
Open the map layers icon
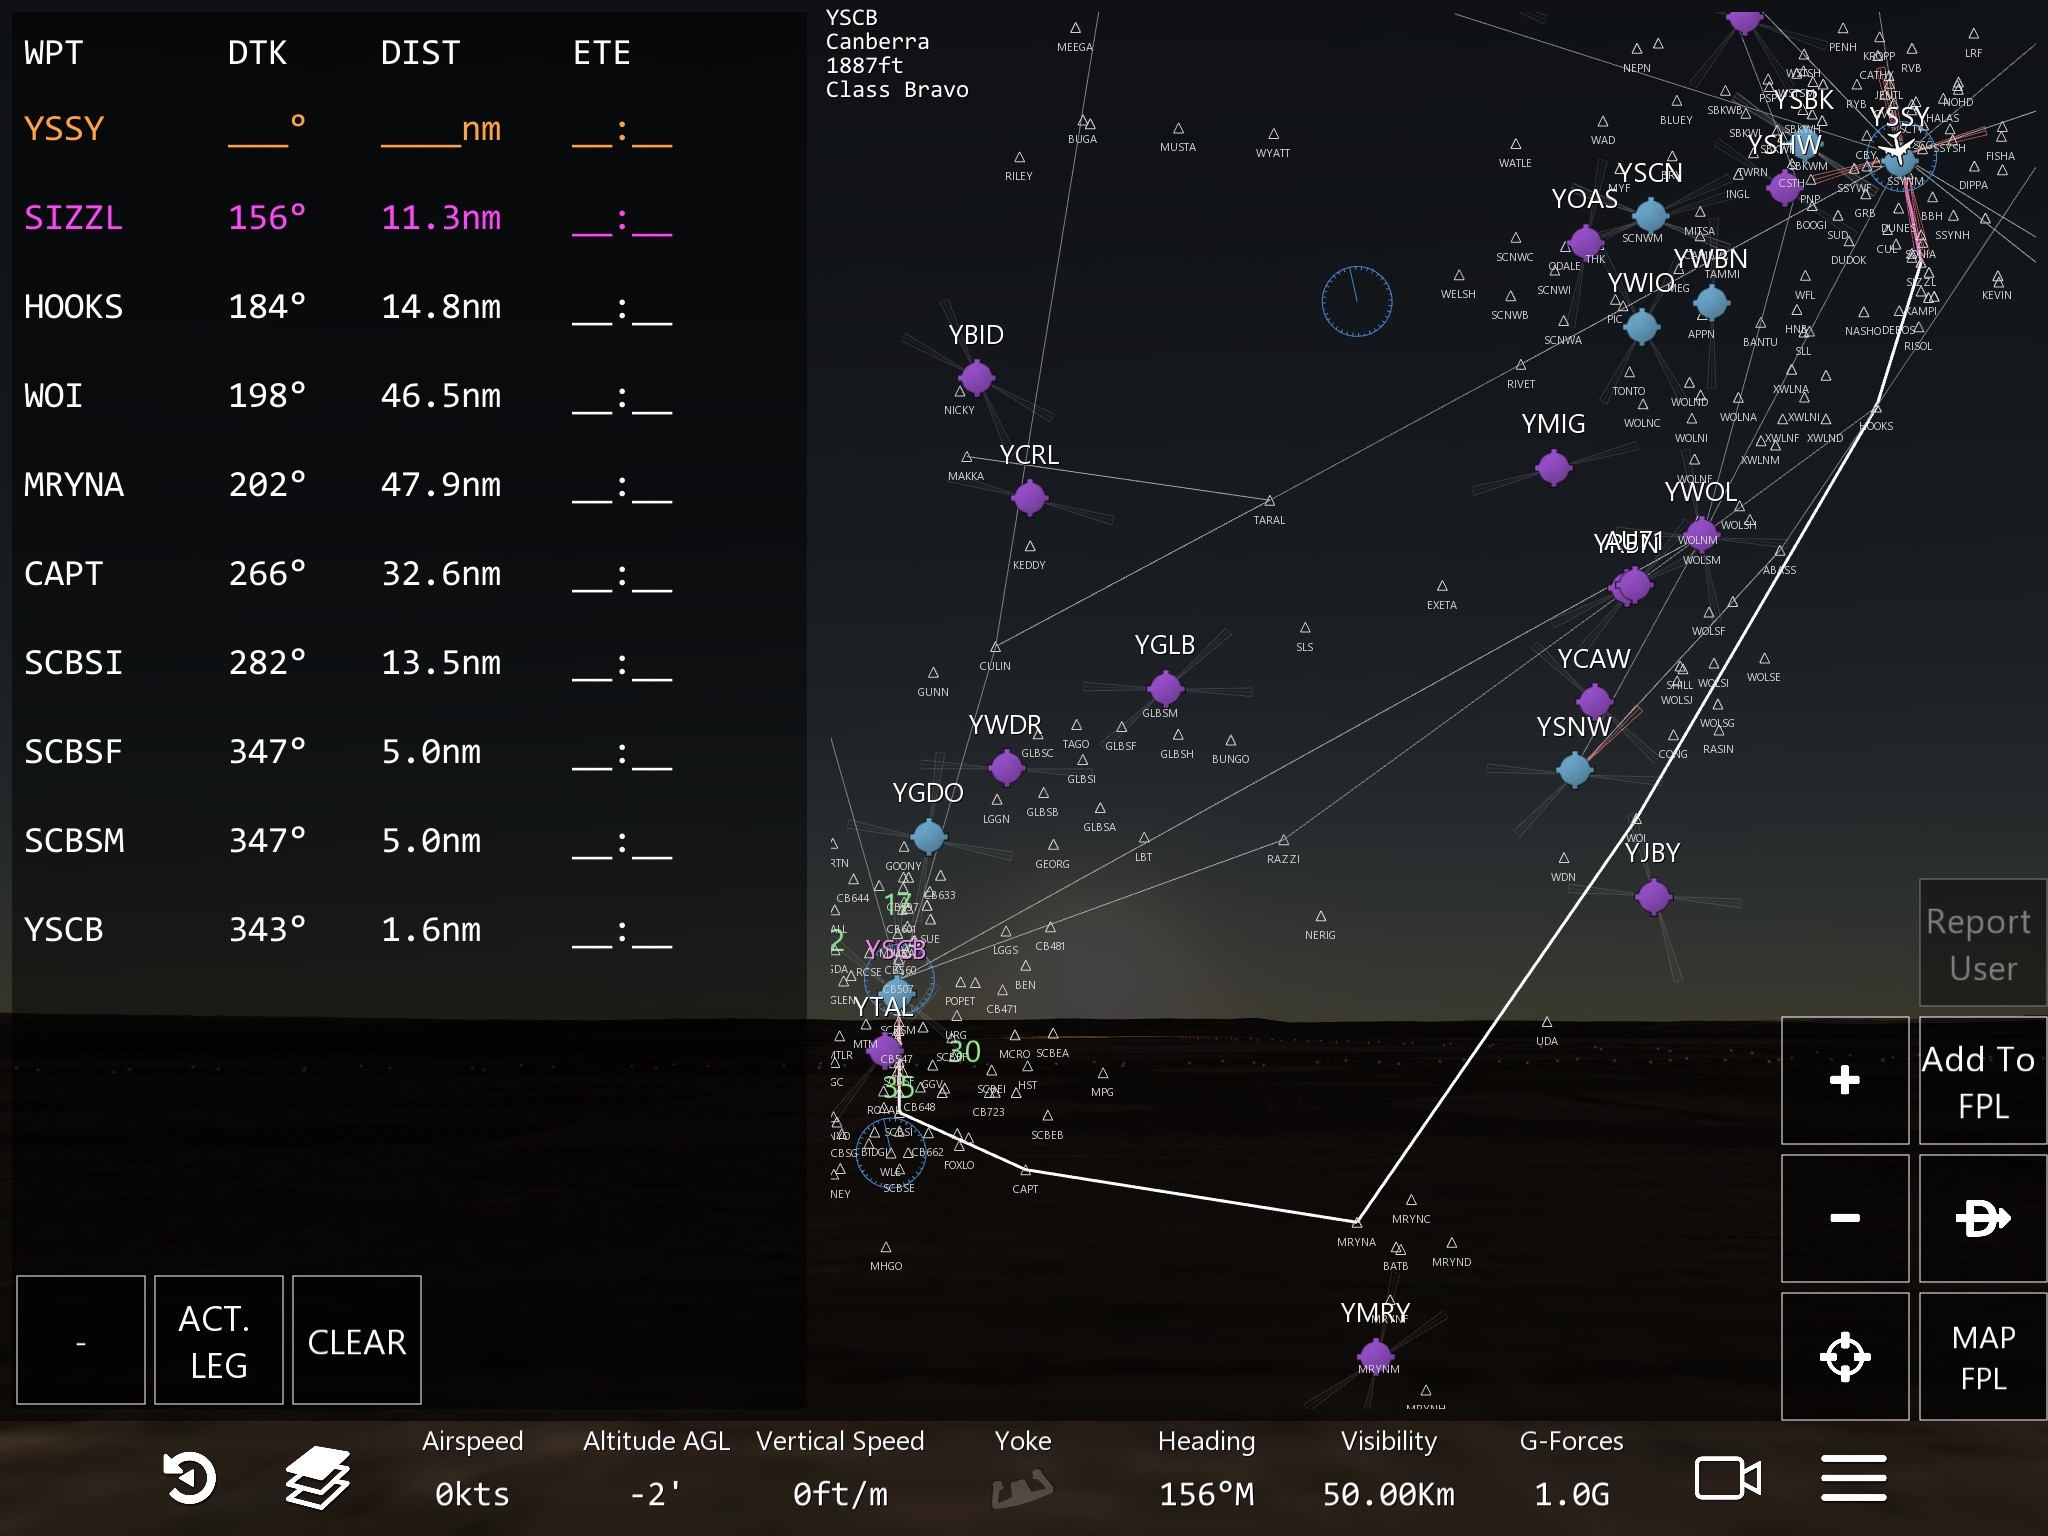click(317, 1478)
